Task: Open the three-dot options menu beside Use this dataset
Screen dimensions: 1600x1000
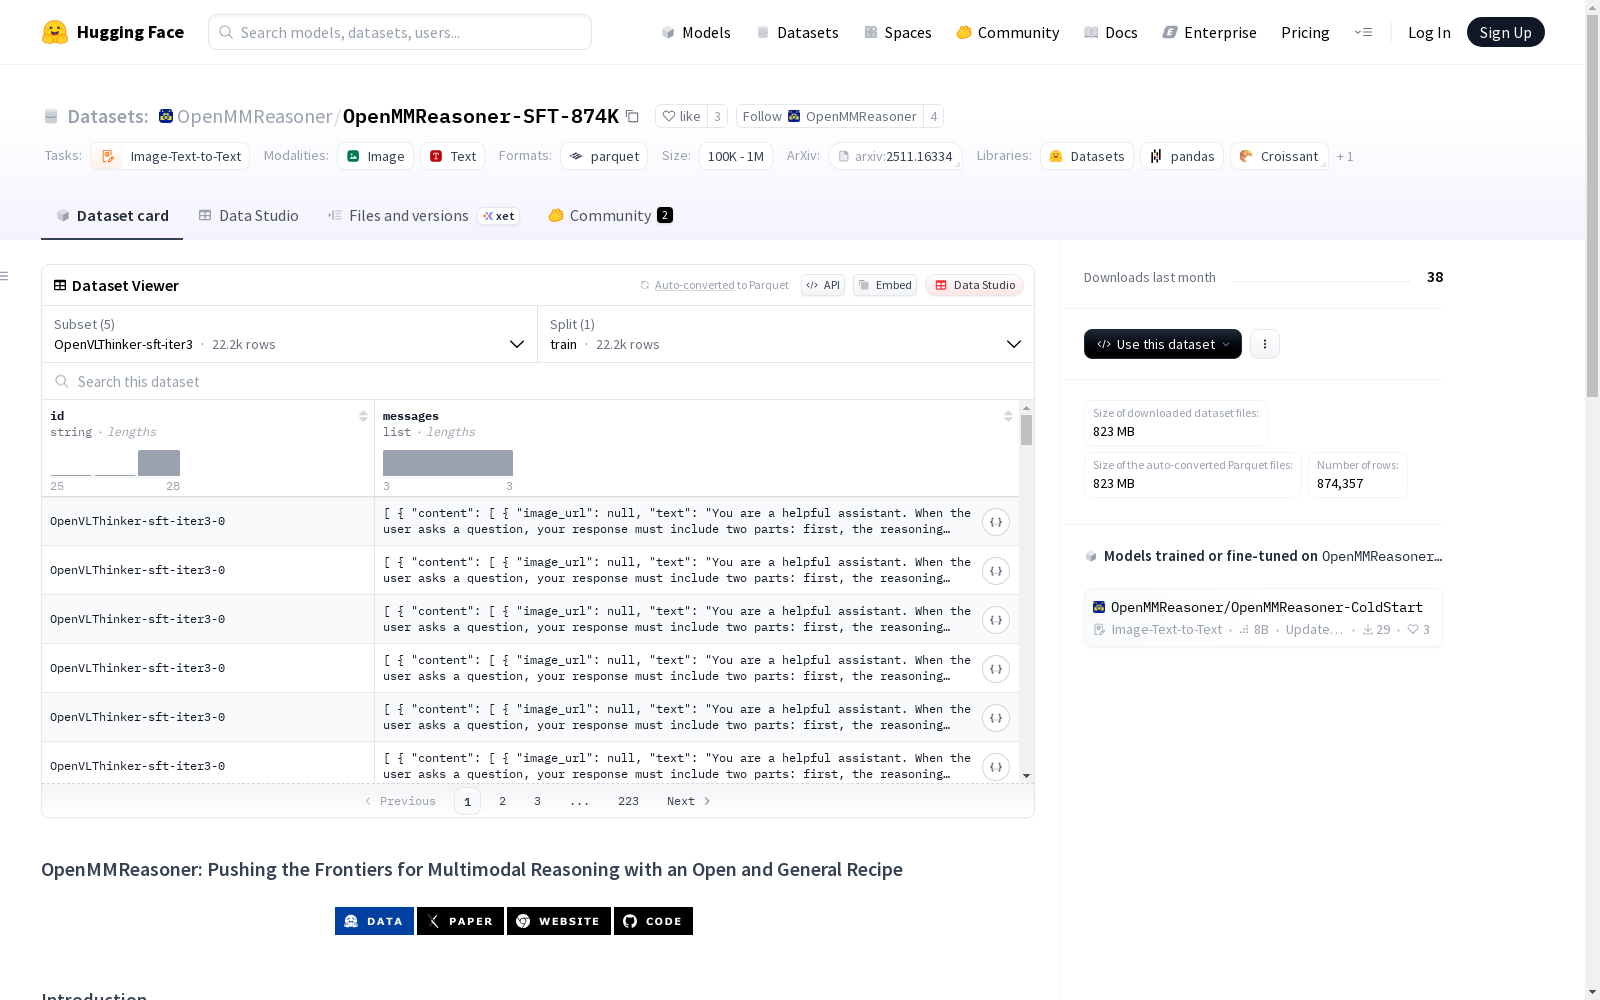Action: point(1265,344)
